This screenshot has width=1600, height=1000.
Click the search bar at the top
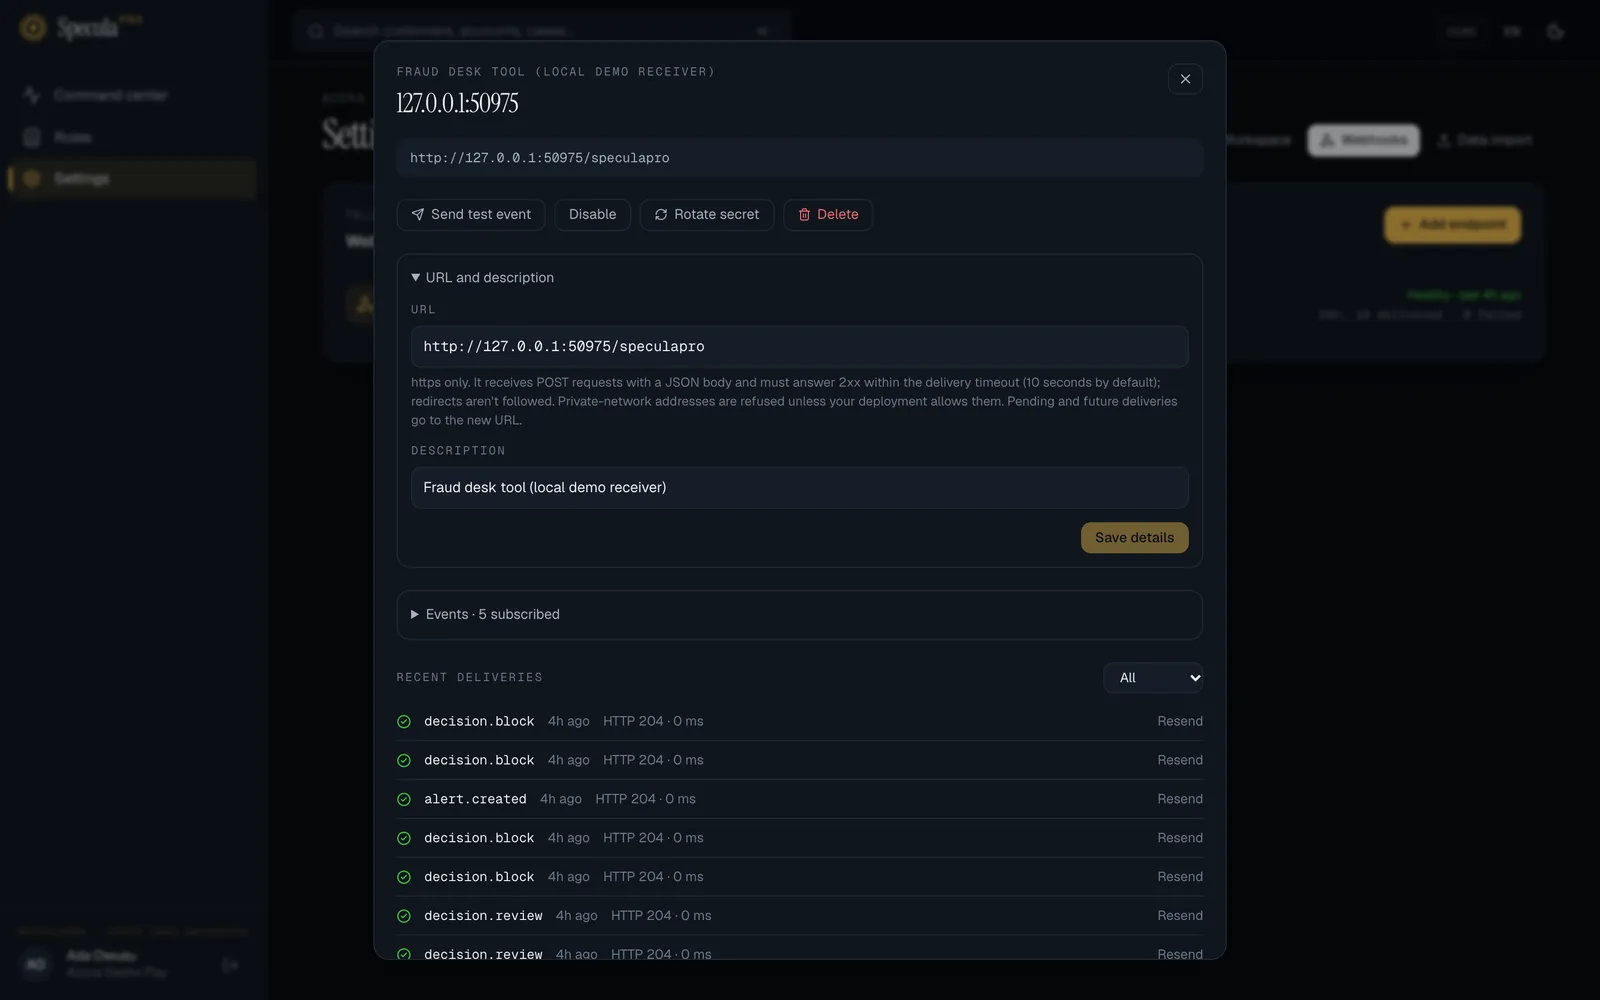(x=542, y=31)
